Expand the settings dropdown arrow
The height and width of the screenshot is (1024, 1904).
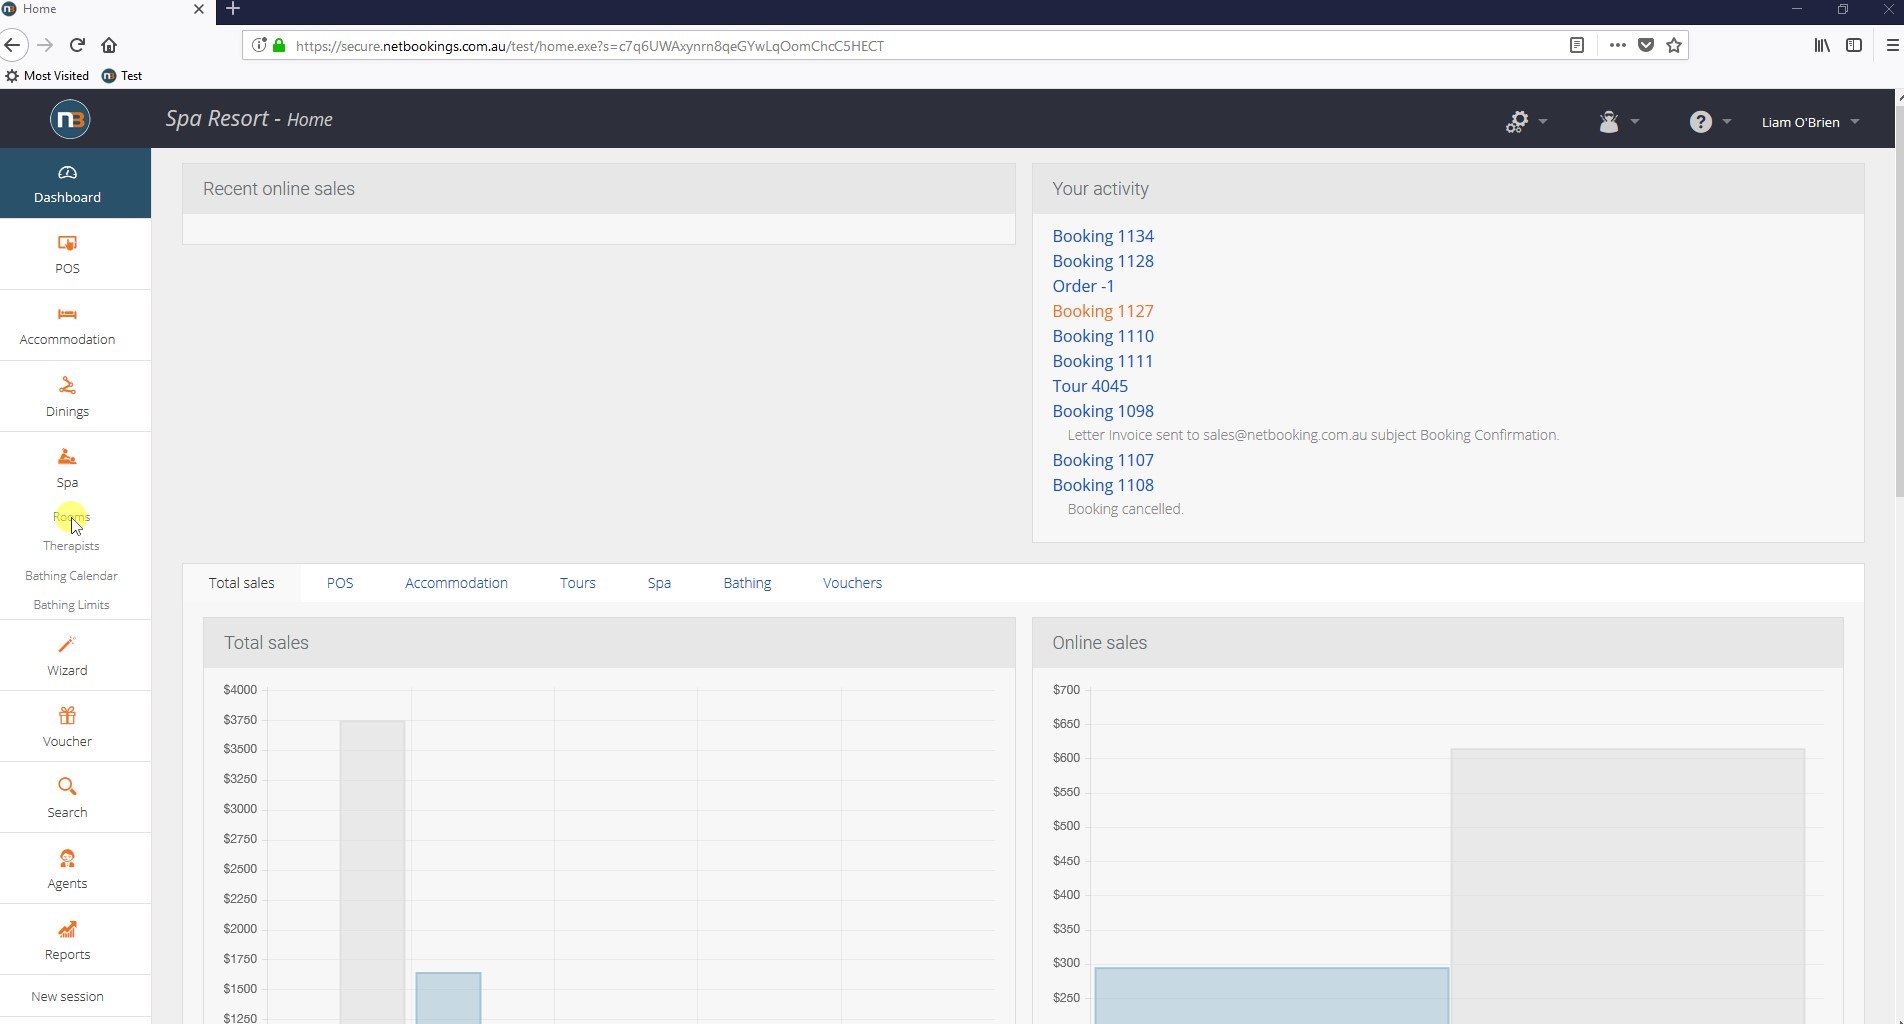[x=1543, y=122]
